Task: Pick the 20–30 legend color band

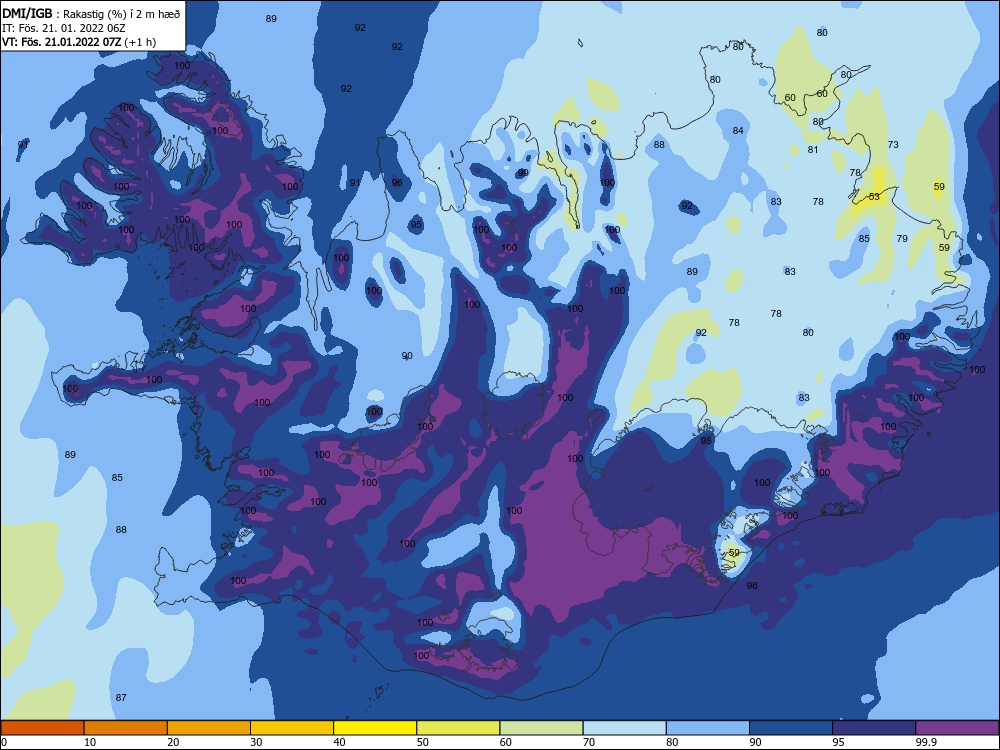Action: 209,728
